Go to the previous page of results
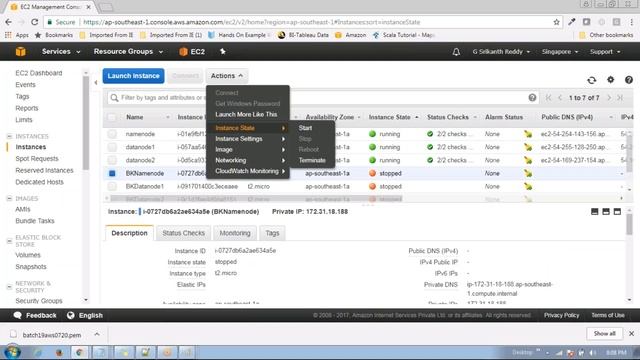 tap(560, 98)
